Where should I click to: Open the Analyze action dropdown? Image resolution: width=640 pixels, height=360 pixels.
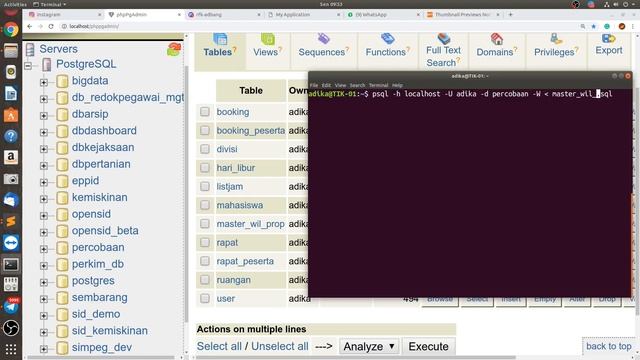(x=369, y=347)
